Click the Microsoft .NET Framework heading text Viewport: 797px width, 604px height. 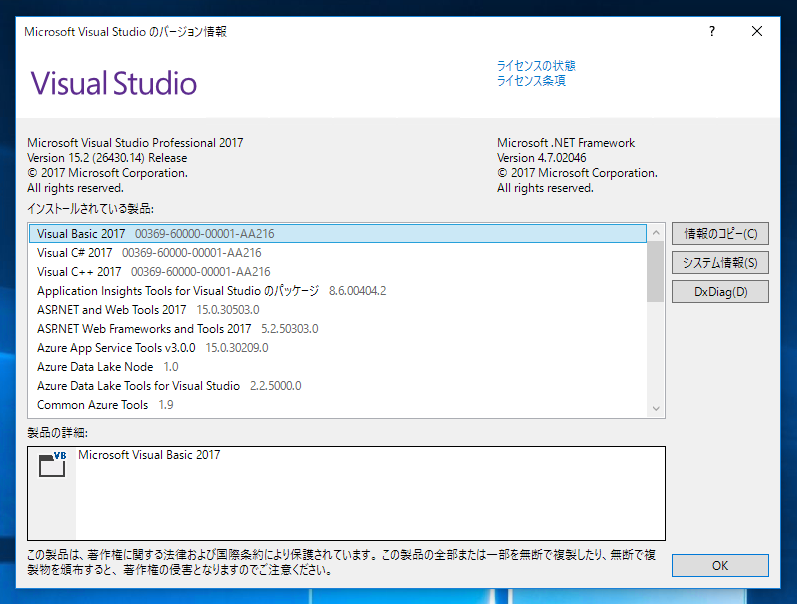(566, 143)
